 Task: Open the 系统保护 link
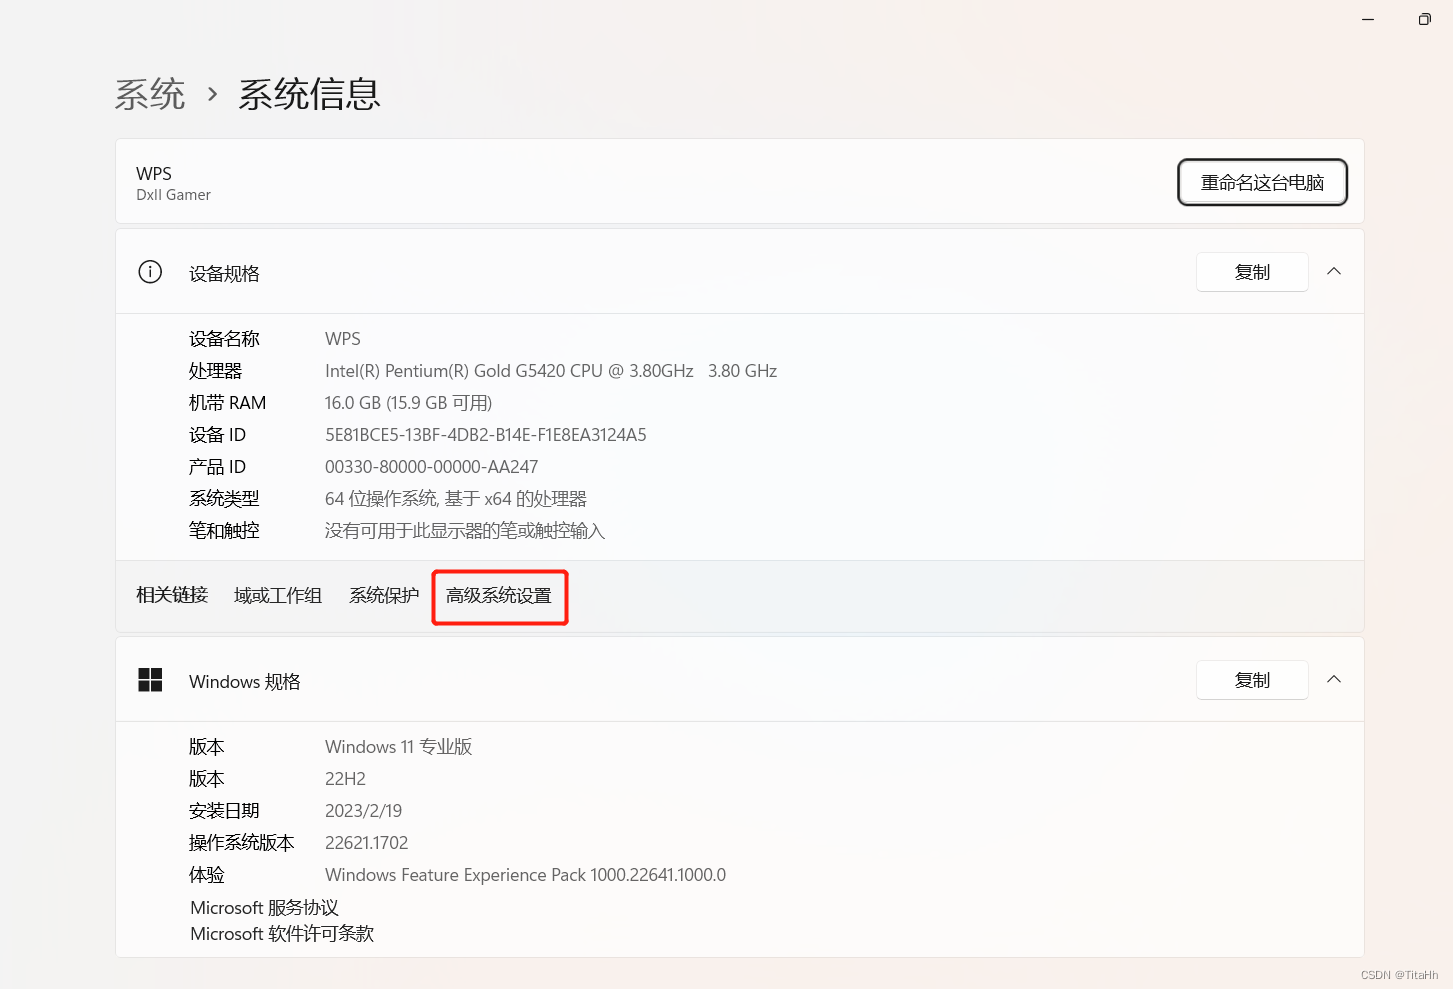pyautogui.click(x=384, y=596)
